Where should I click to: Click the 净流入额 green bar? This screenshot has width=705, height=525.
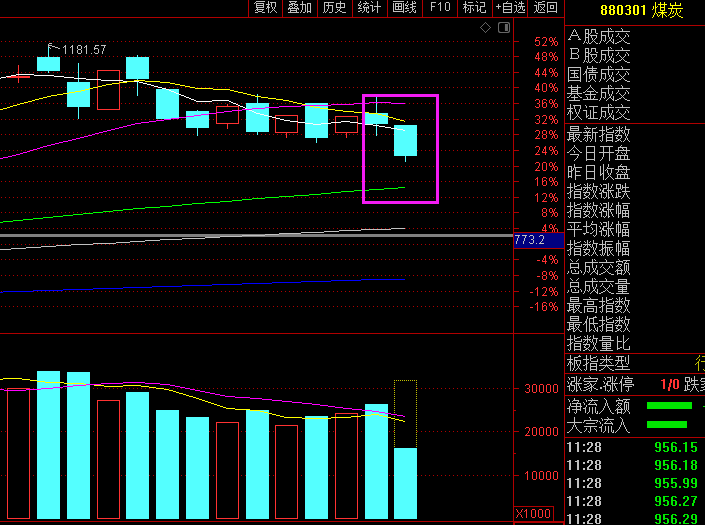pos(669,405)
